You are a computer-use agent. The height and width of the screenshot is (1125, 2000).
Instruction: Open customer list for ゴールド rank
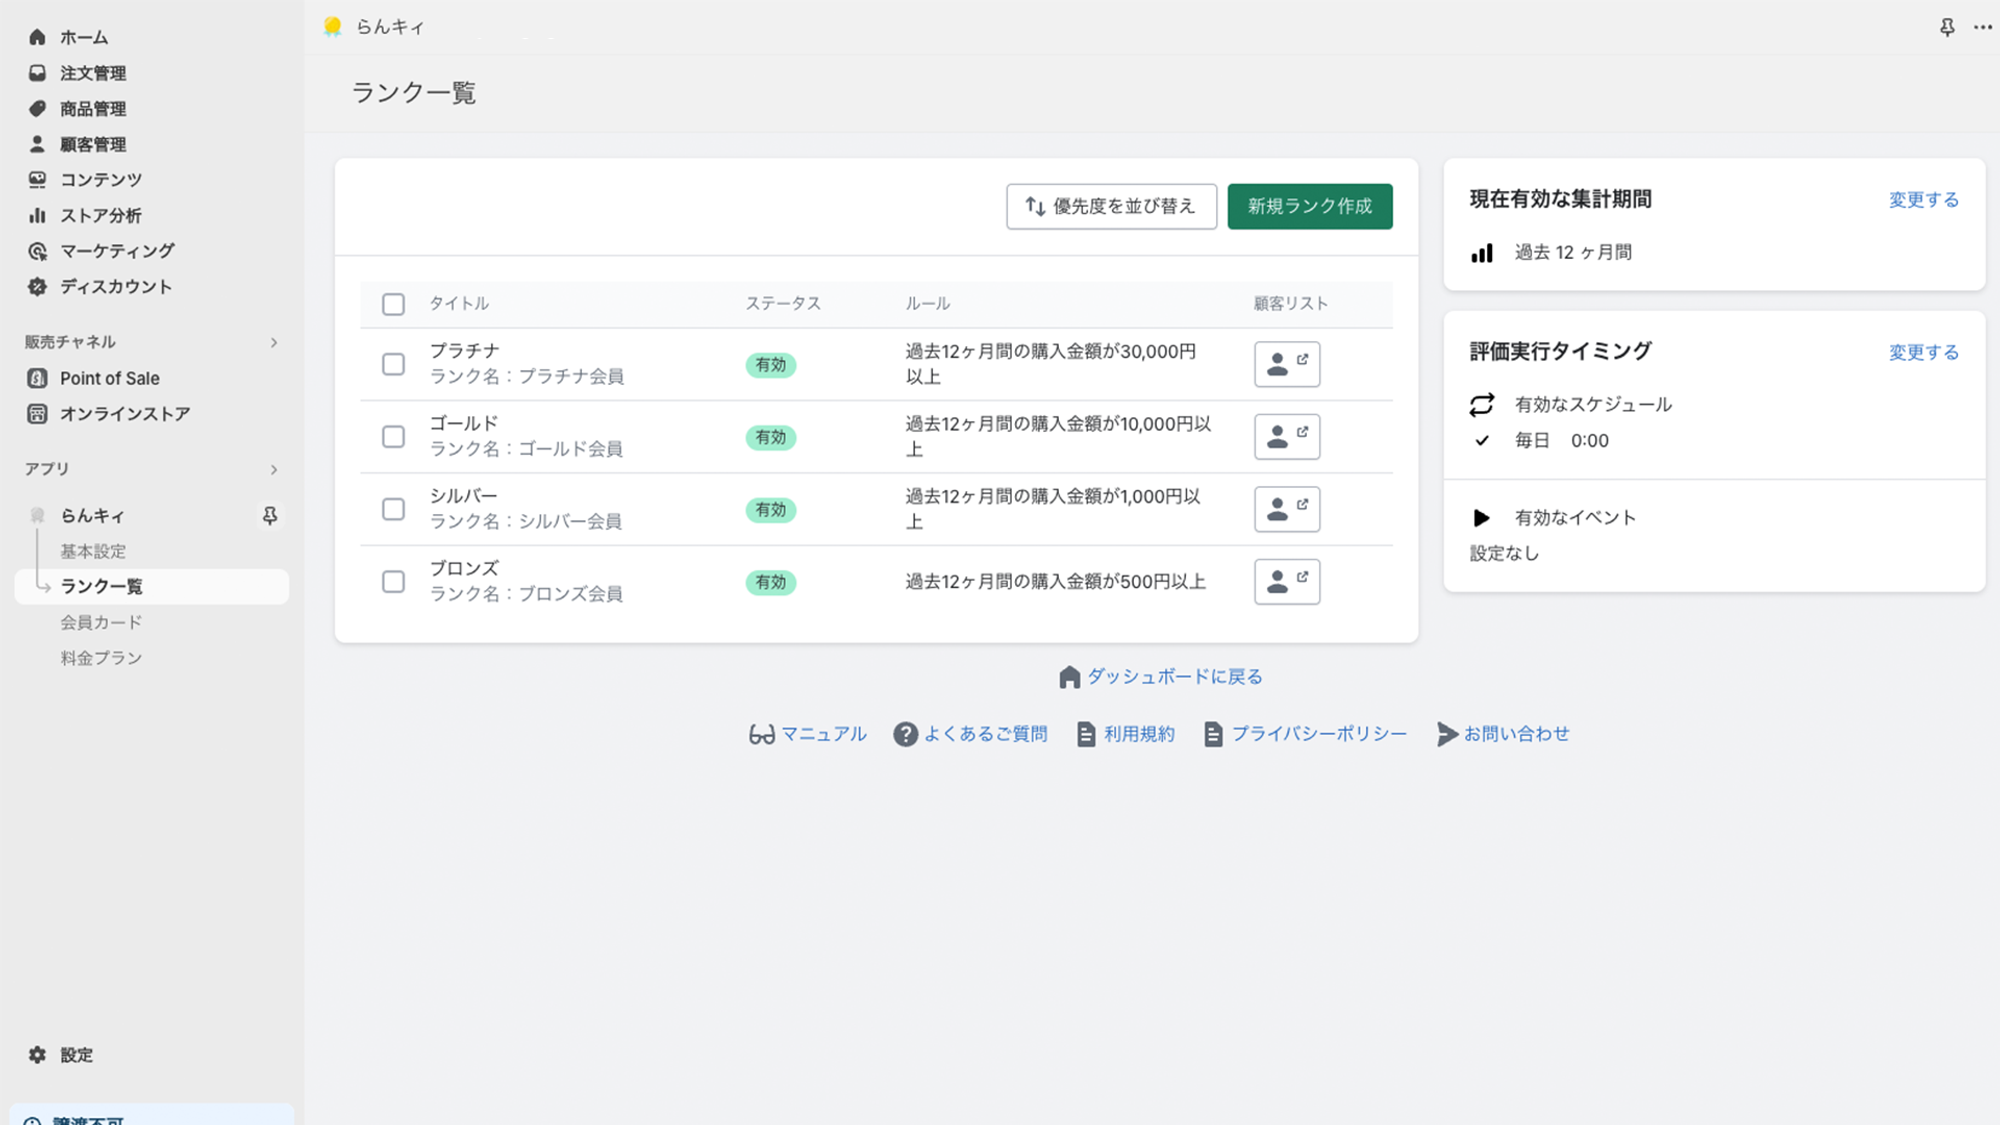(x=1287, y=437)
